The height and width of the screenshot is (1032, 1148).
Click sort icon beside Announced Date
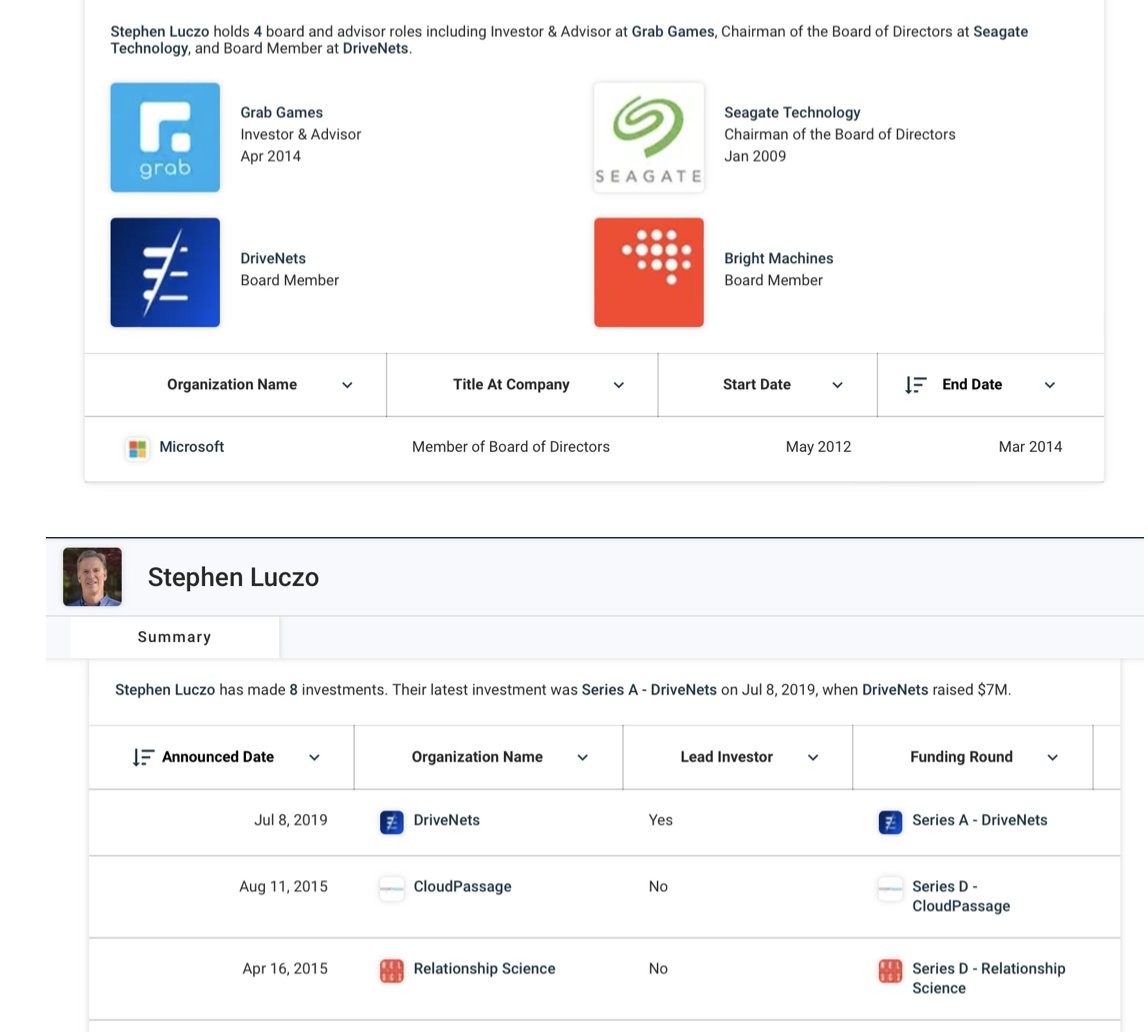tap(143, 758)
